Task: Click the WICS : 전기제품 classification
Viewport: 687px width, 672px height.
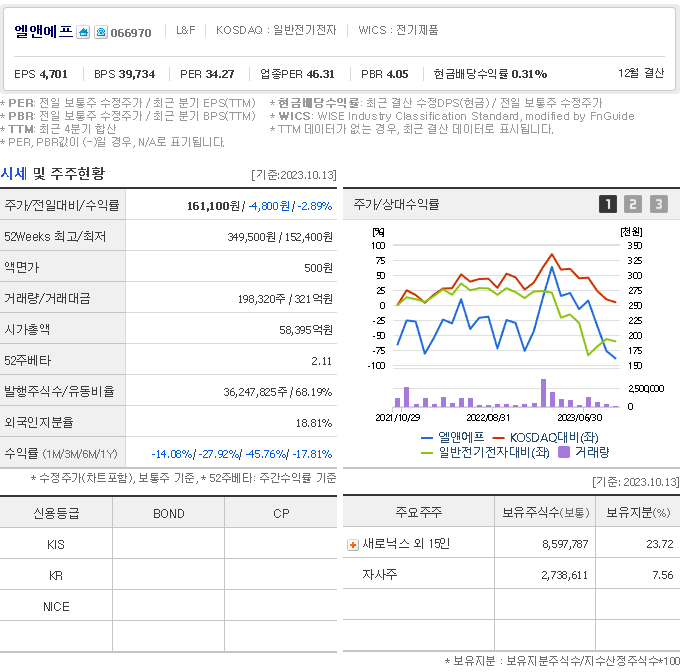Action: point(398,30)
